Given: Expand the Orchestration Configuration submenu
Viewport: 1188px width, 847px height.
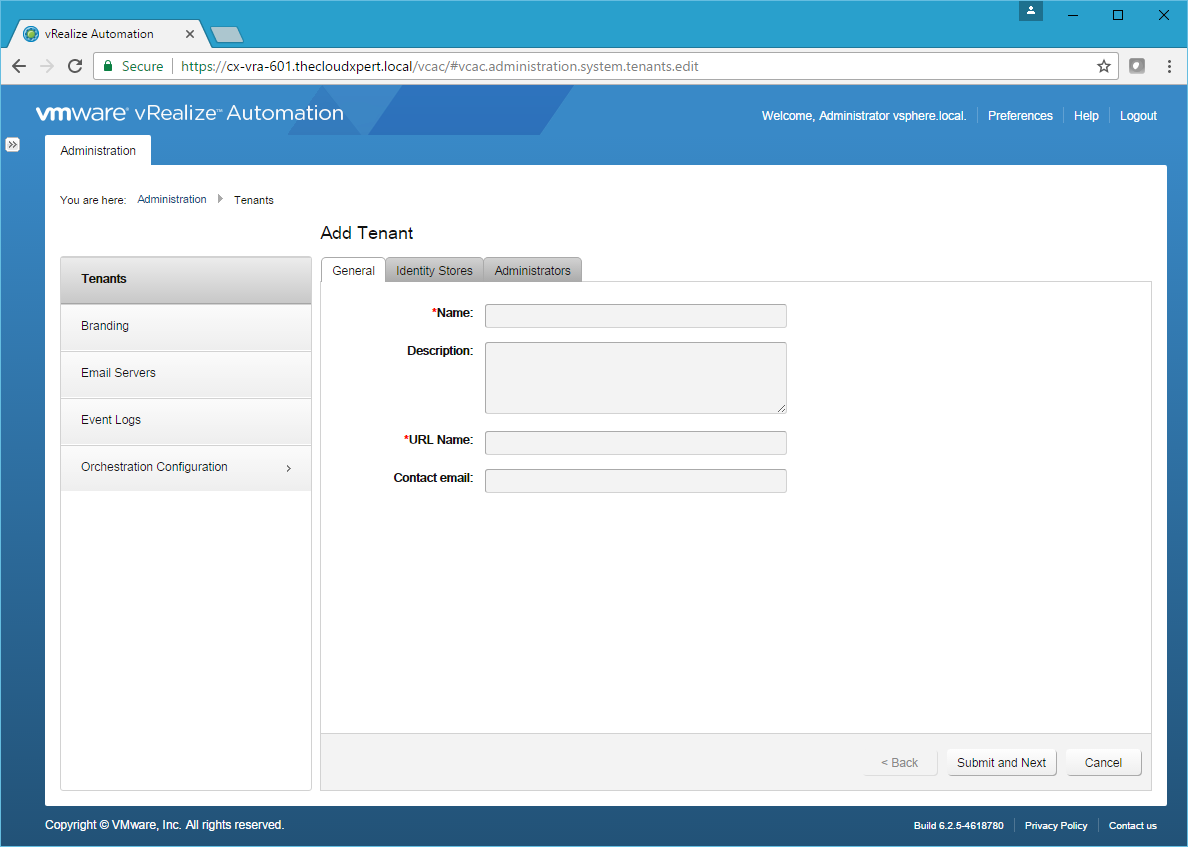Looking at the screenshot, I should [288, 468].
